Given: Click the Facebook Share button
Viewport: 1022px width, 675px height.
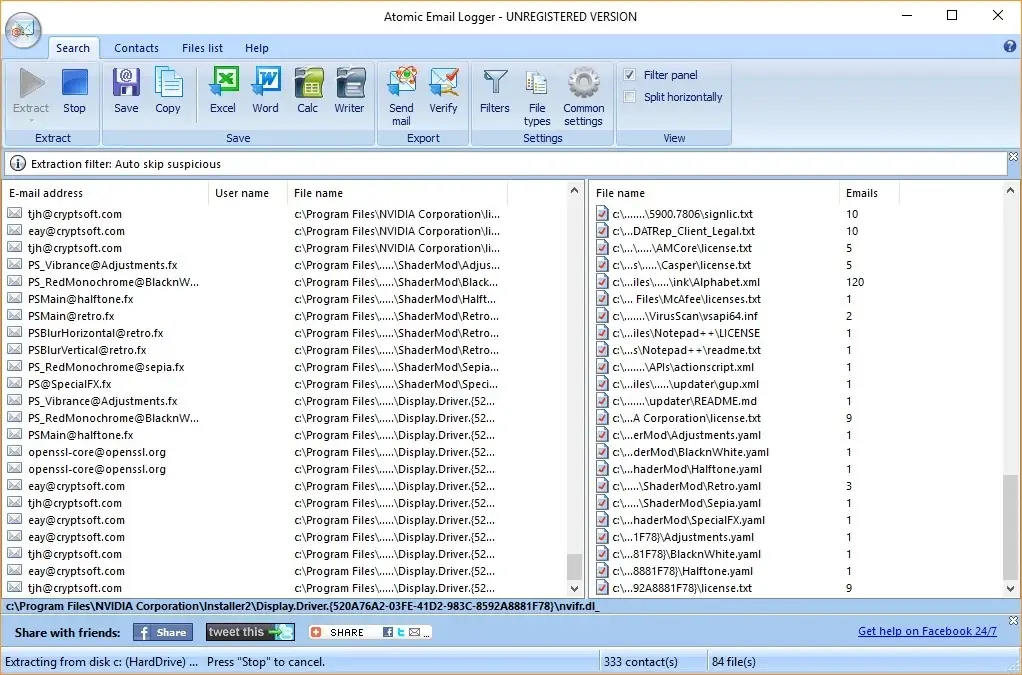Looking at the screenshot, I should 162,631.
